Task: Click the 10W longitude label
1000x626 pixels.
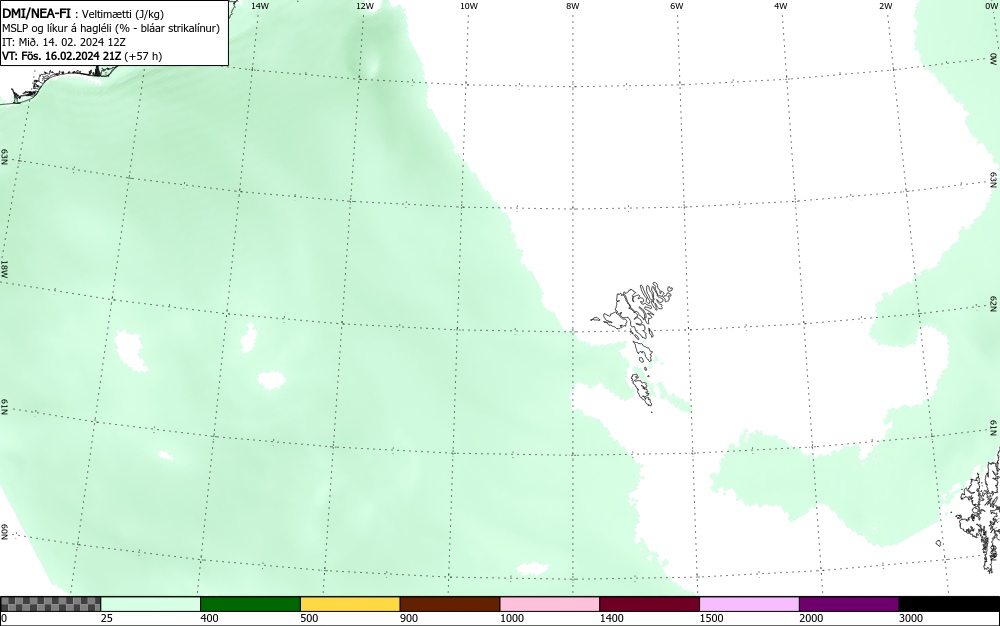Action: coord(469,6)
